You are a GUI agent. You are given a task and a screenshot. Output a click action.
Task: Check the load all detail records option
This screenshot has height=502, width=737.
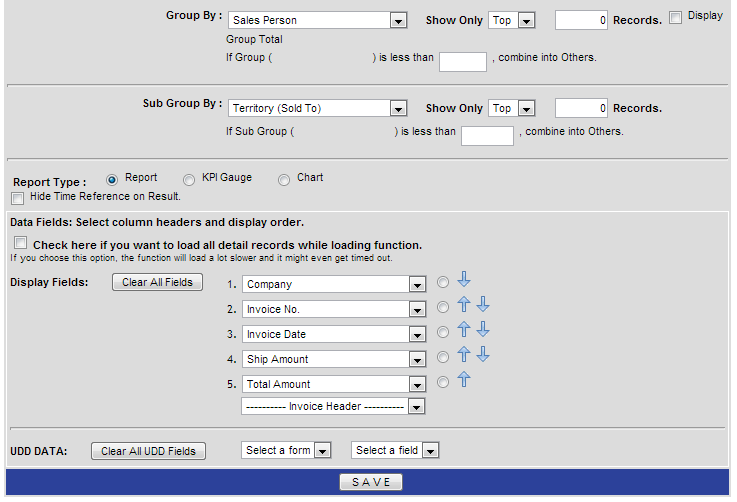21,244
